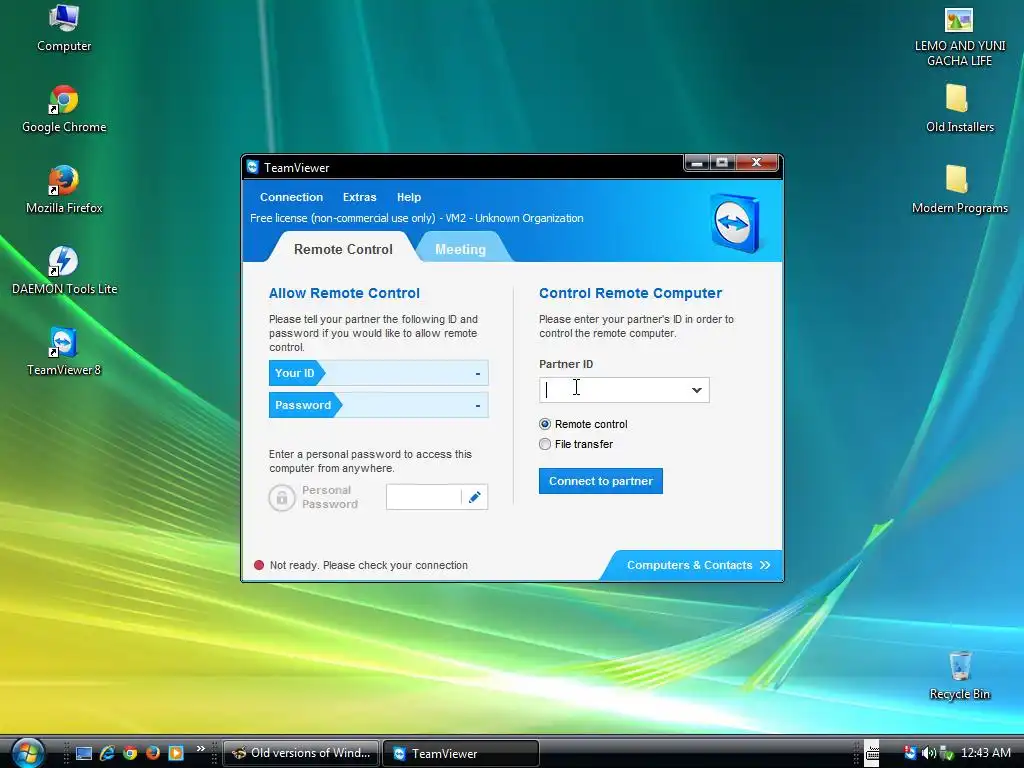Open Internet Explorer from Quick Launch
1024x768 pixels.
click(107, 753)
